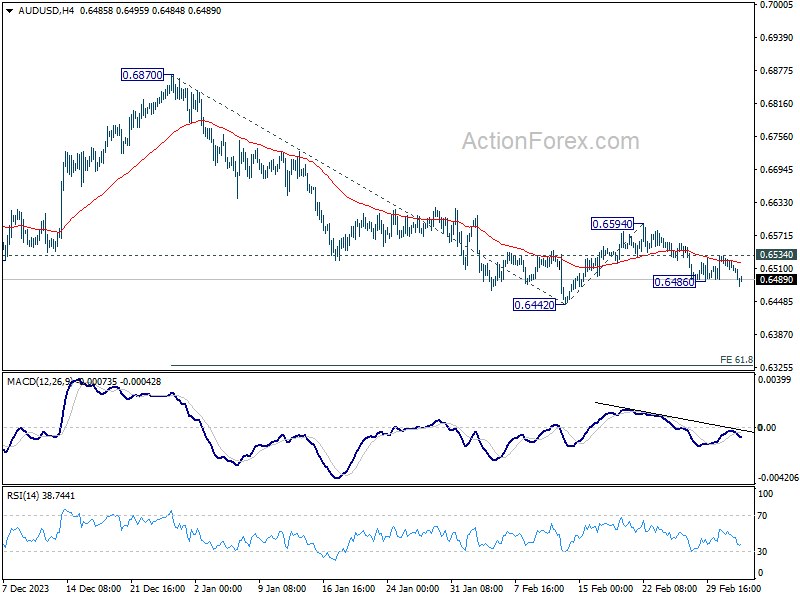This screenshot has height=600, width=800.
Task: Click the 0.64485 price axis value
Action: tap(777, 302)
